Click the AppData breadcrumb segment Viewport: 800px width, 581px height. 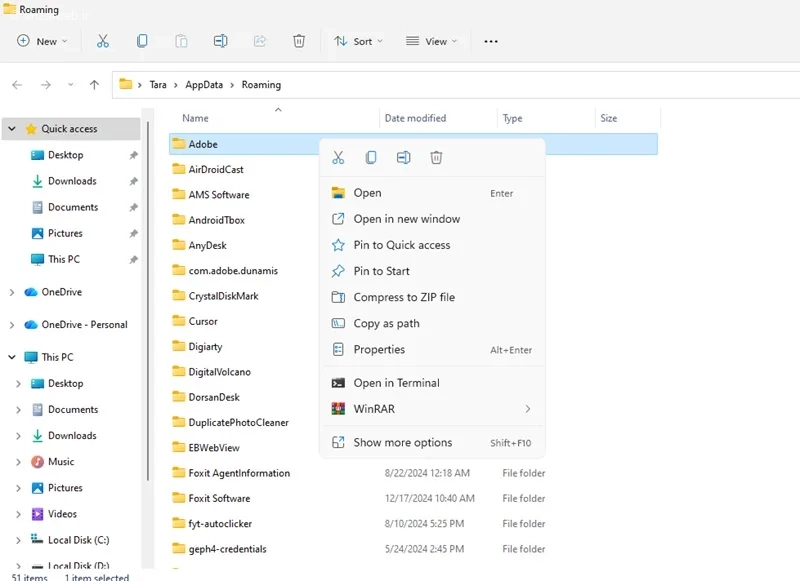coord(204,85)
